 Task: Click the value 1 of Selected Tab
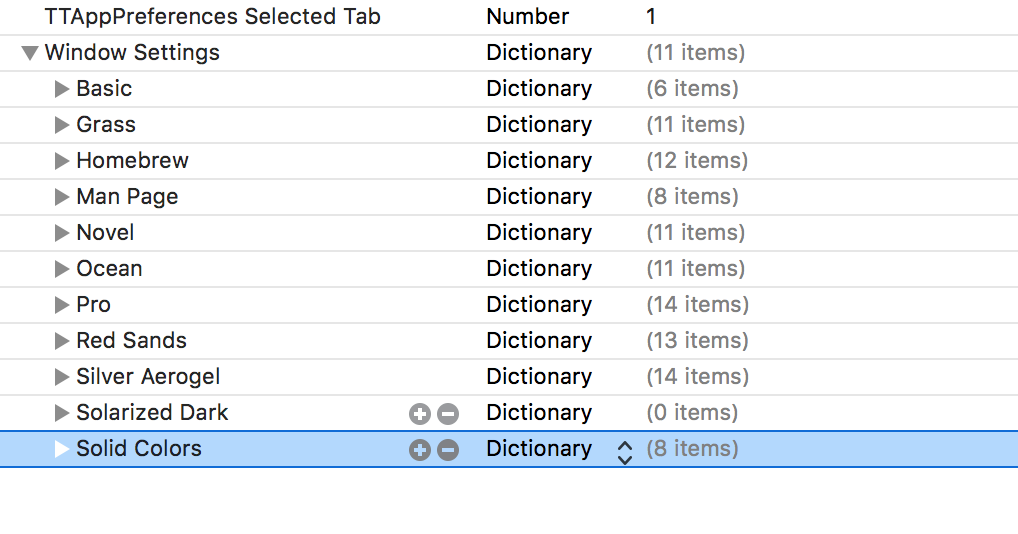pyautogui.click(x=652, y=17)
